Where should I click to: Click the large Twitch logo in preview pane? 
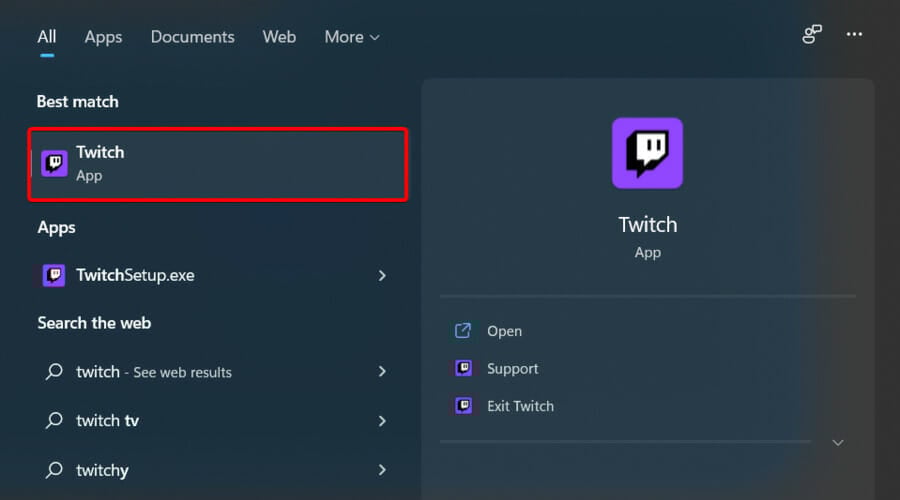(647, 153)
